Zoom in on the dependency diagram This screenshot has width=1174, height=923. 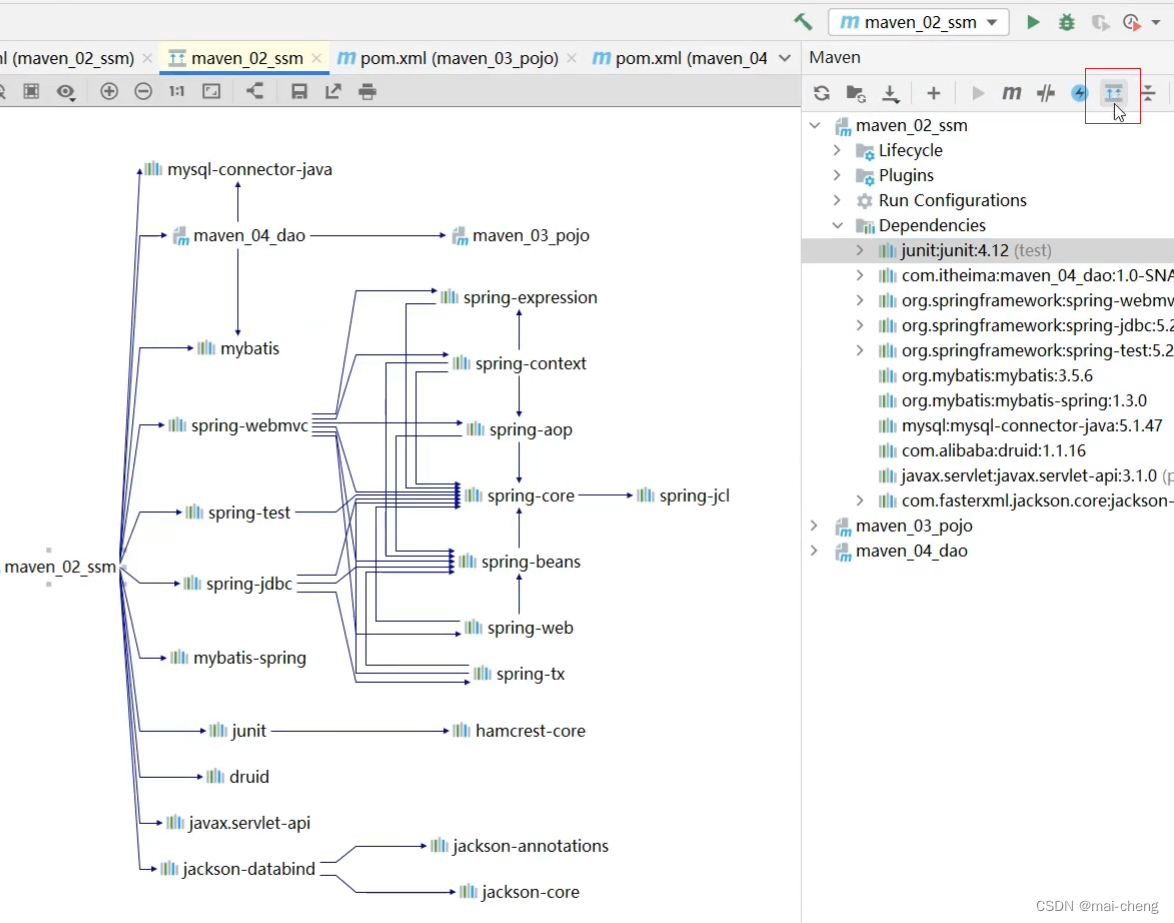109,91
